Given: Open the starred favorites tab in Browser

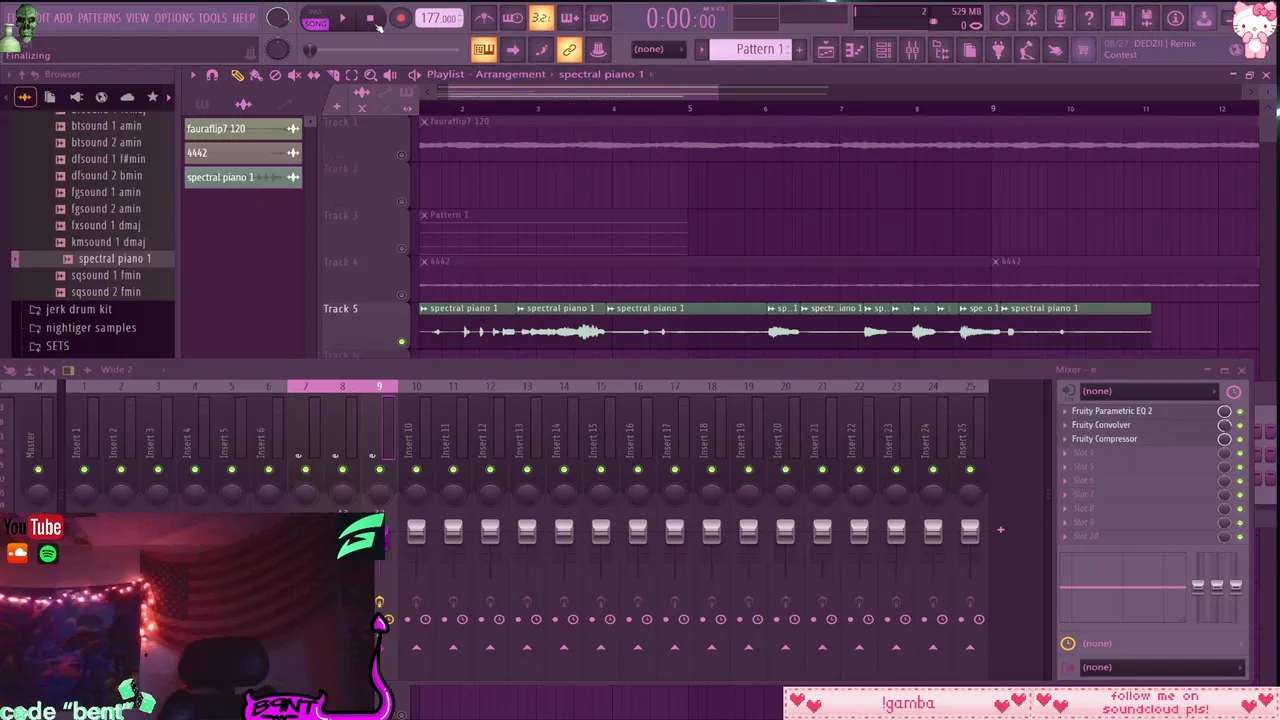Looking at the screenshot, I should (x=152, y=97).
